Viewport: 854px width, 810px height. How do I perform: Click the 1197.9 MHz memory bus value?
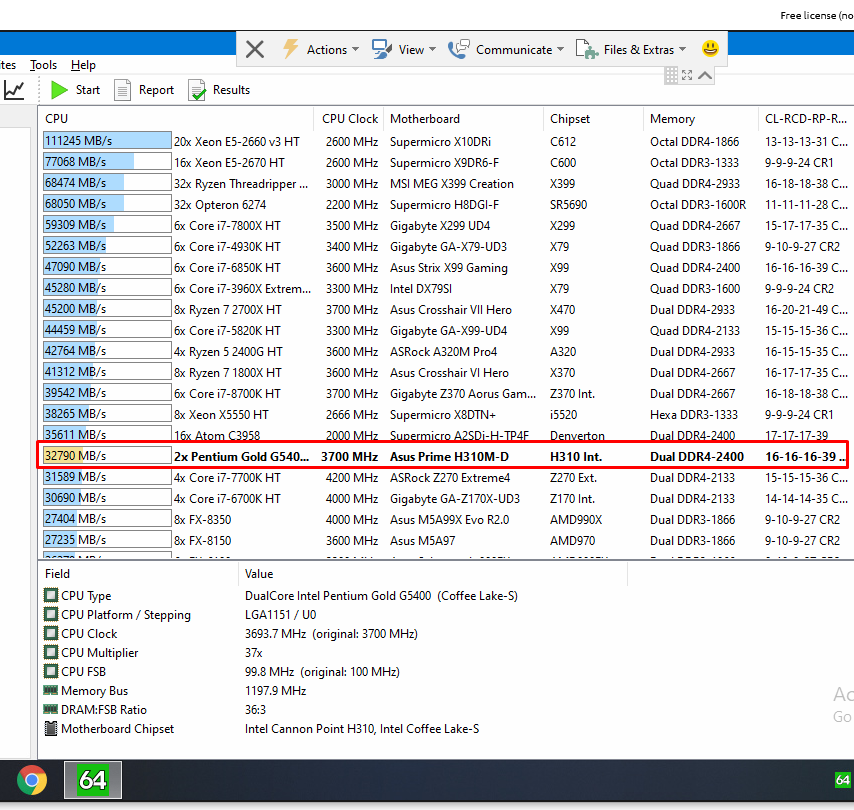click(x=276, y=691)
